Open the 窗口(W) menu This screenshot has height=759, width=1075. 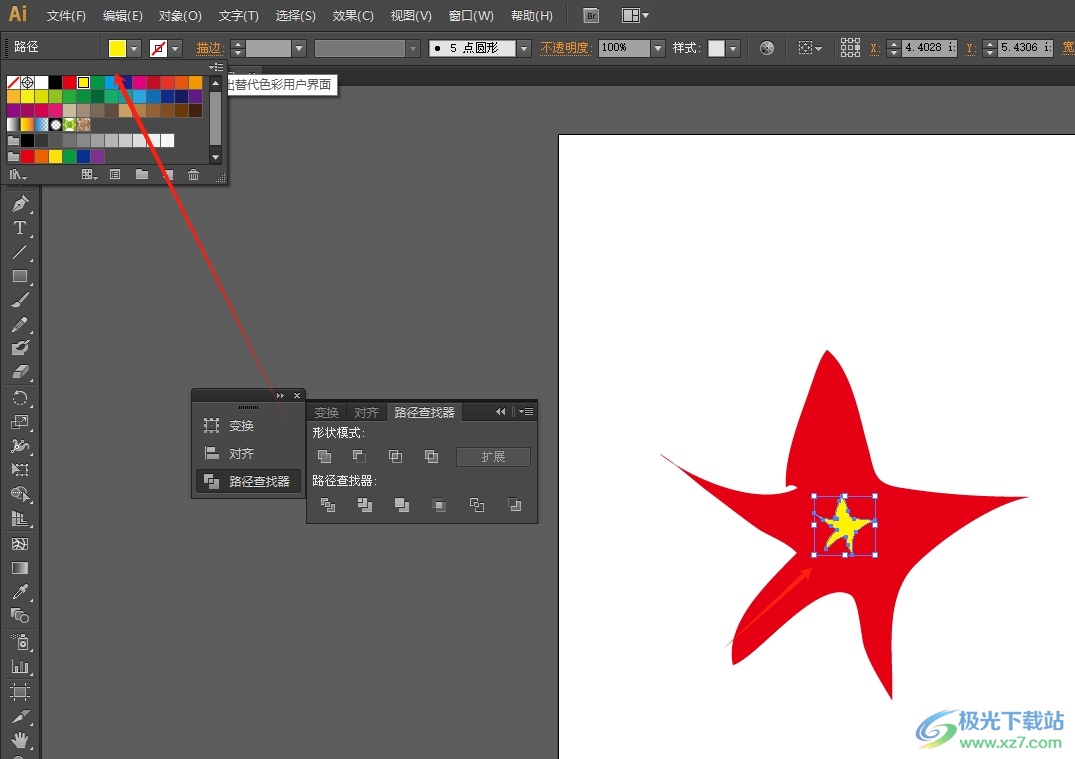coord(471,16)
